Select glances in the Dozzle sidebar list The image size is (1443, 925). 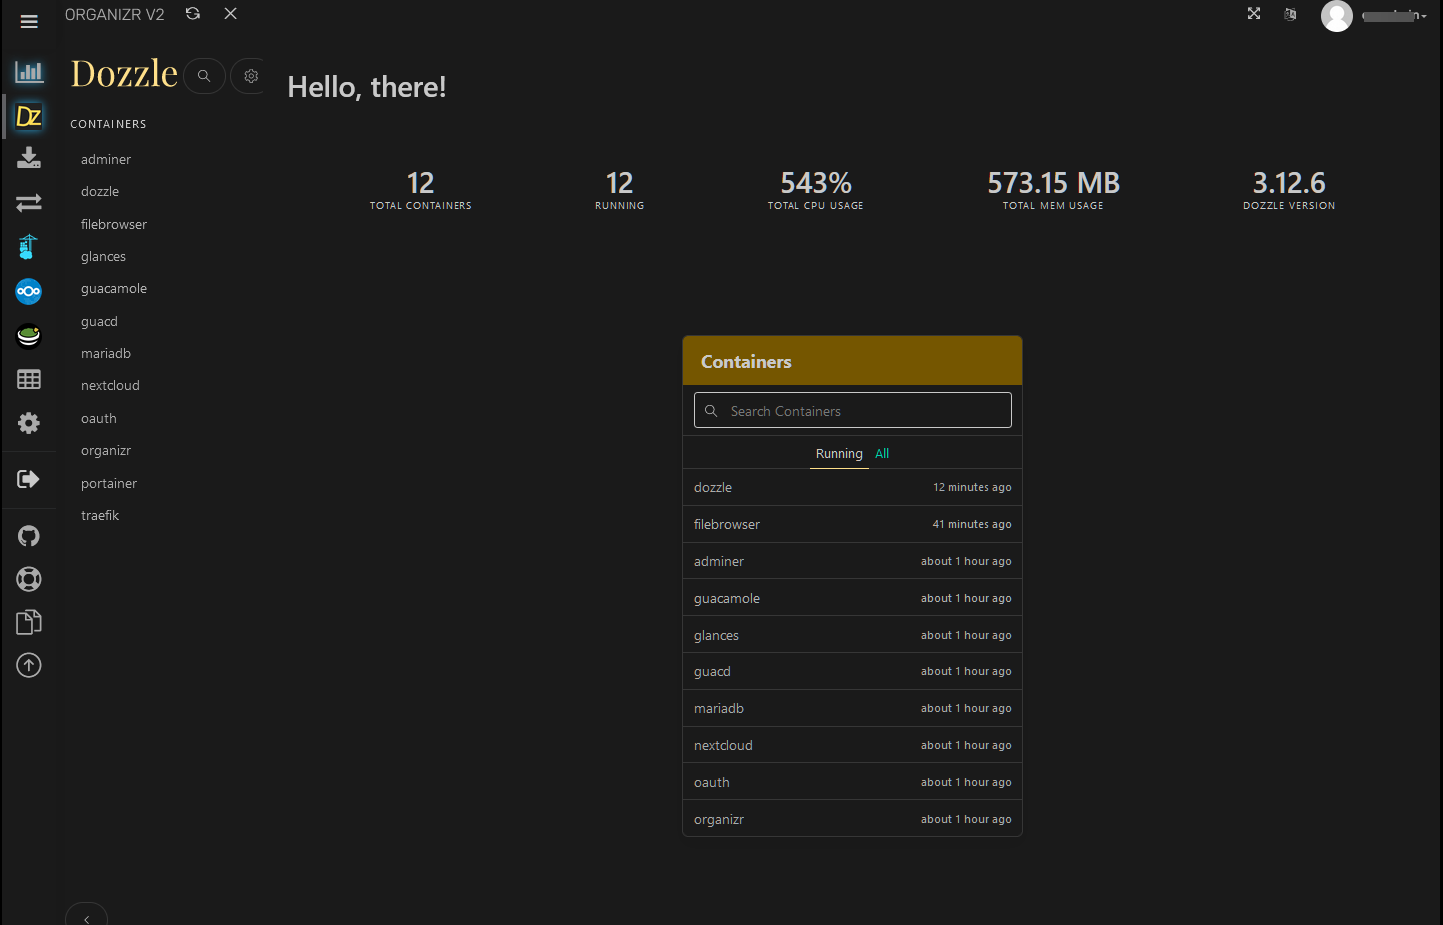(103, 257)
